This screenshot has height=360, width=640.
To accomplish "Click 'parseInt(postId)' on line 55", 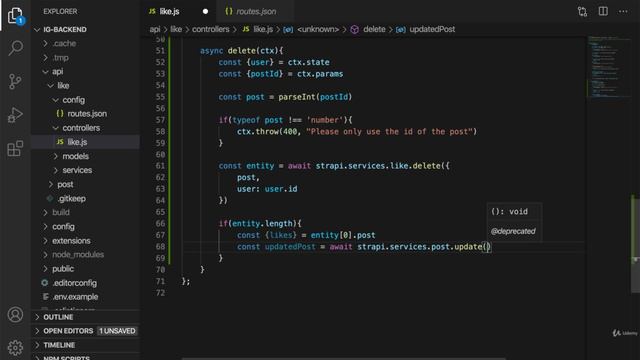I will point(315,97).
